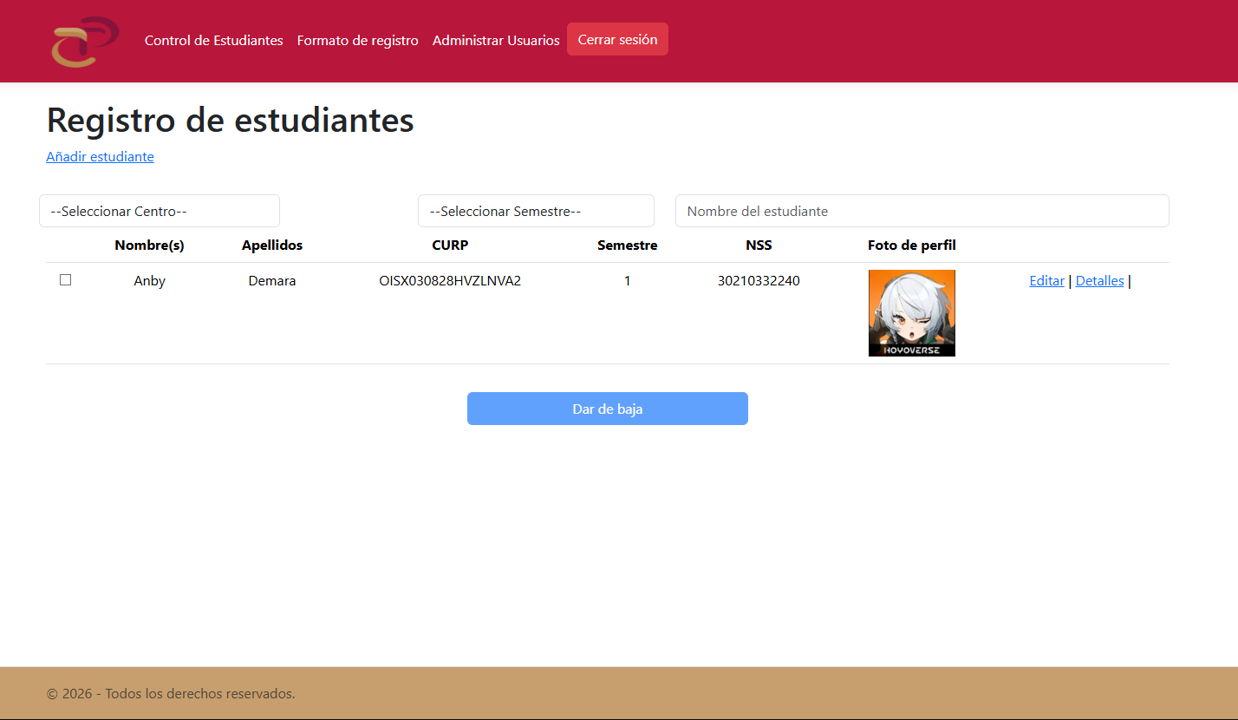Open Control de Estudiantes page
The height and width of the screenshot is (720, 1238).
pos(214,41)
